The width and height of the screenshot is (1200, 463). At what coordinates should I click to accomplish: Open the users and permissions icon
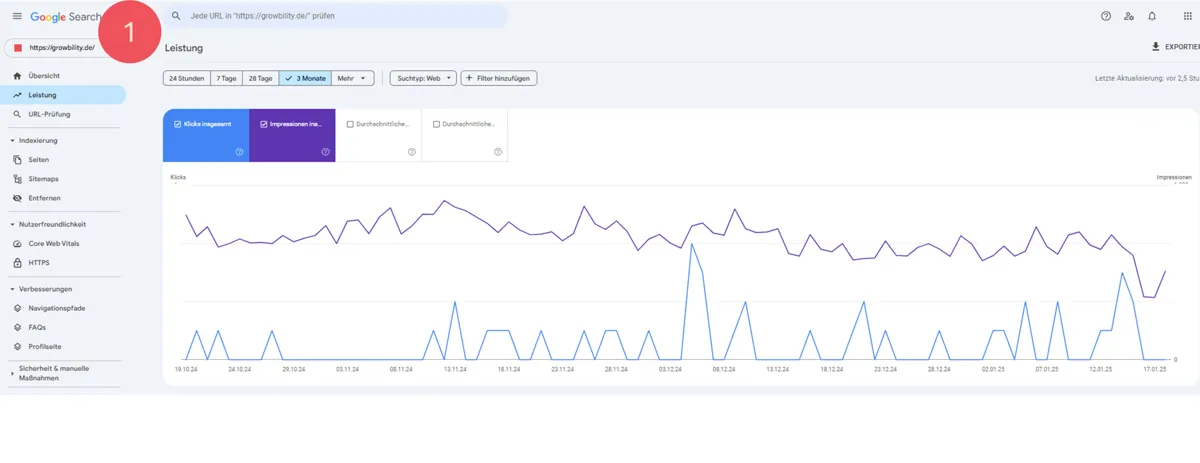pyautogui.click(x=1129, y=16)
